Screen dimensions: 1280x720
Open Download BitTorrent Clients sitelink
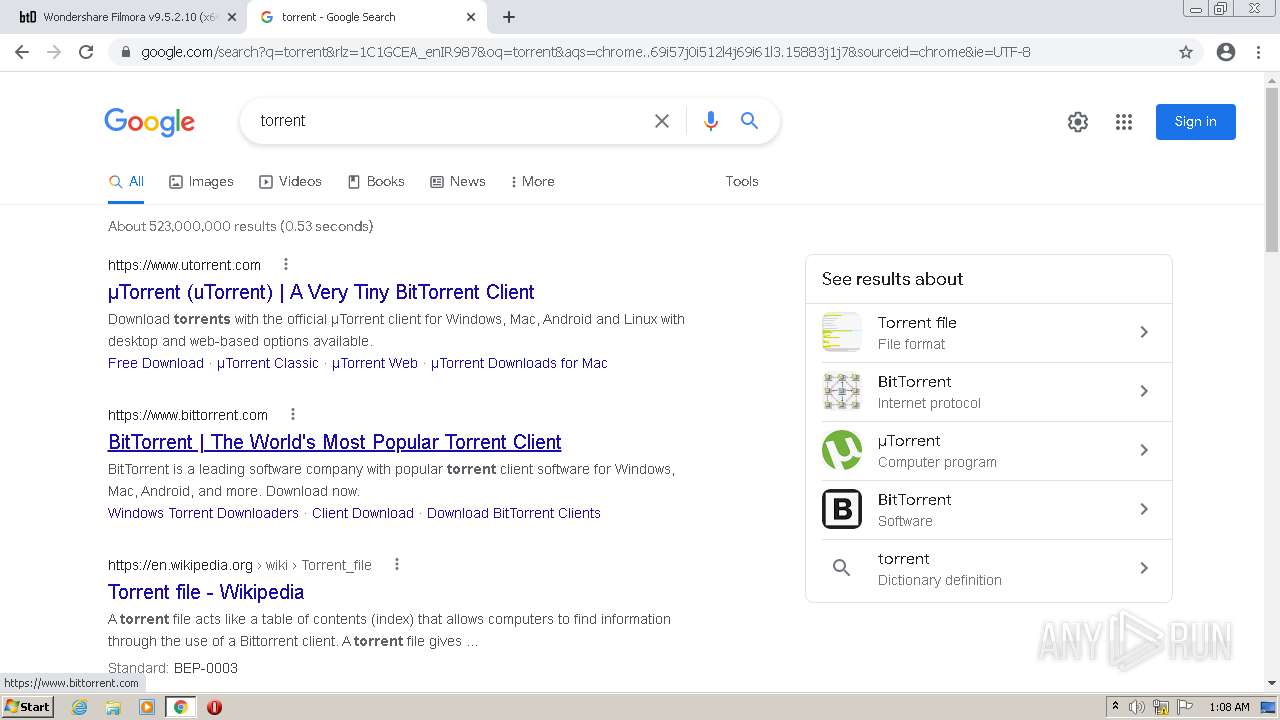(514, 513)
